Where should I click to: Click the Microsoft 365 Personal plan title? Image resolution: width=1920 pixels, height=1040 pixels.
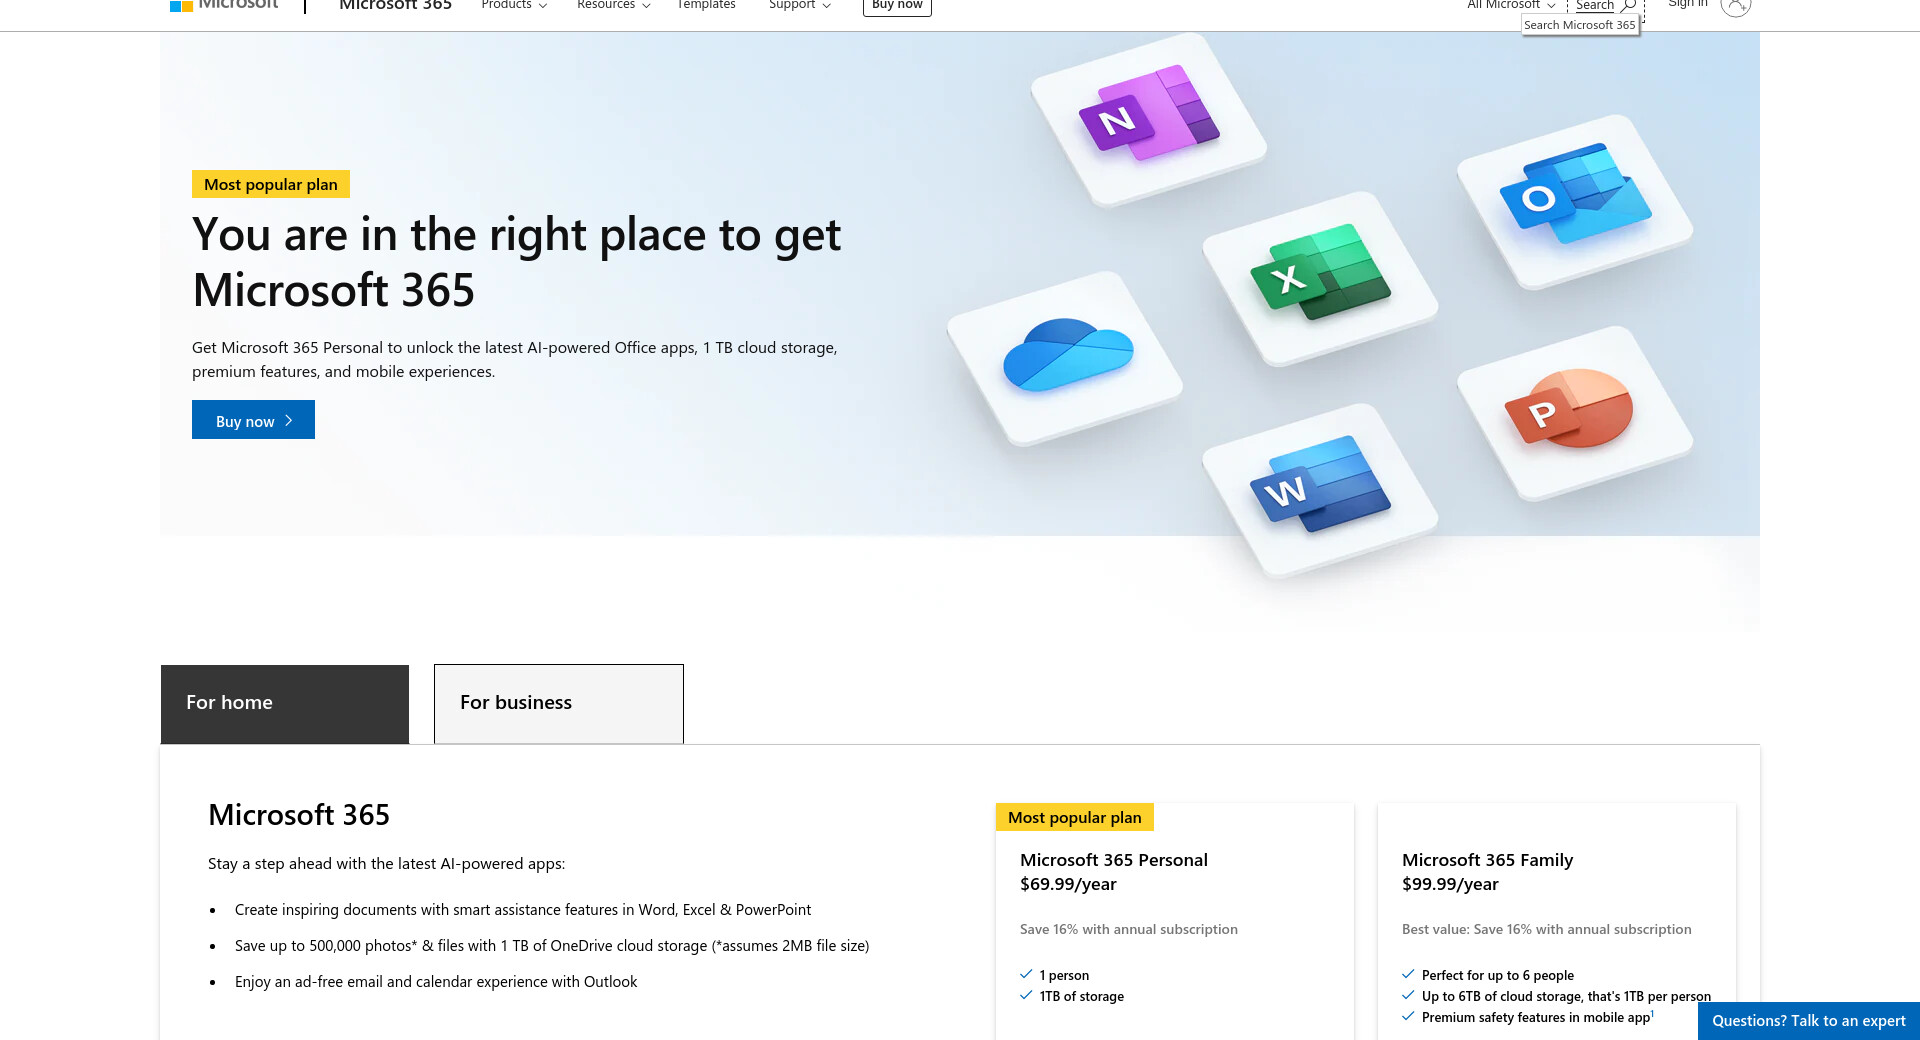pos(1114,860)
